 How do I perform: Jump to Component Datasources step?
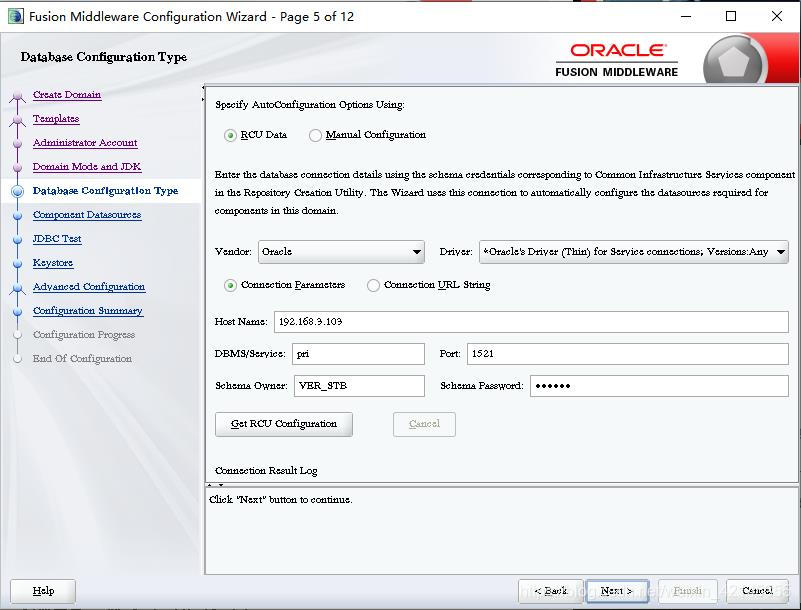tap(87, 215)
